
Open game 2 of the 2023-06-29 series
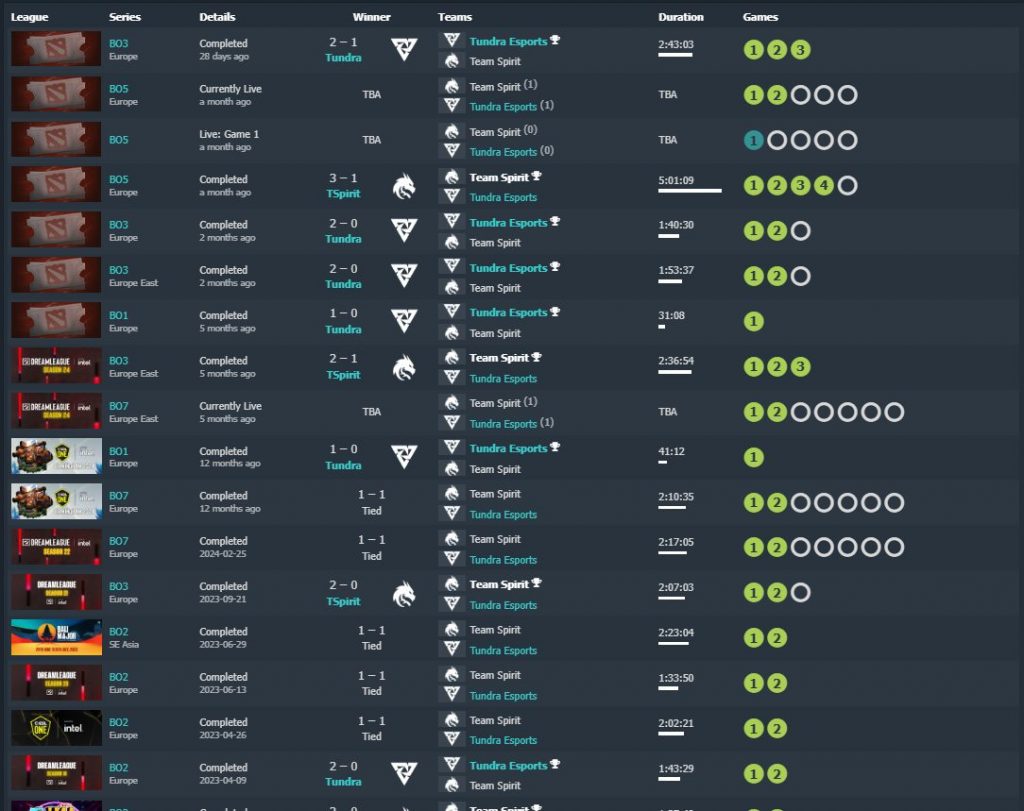pyautogui.click(x=777, y=638)
